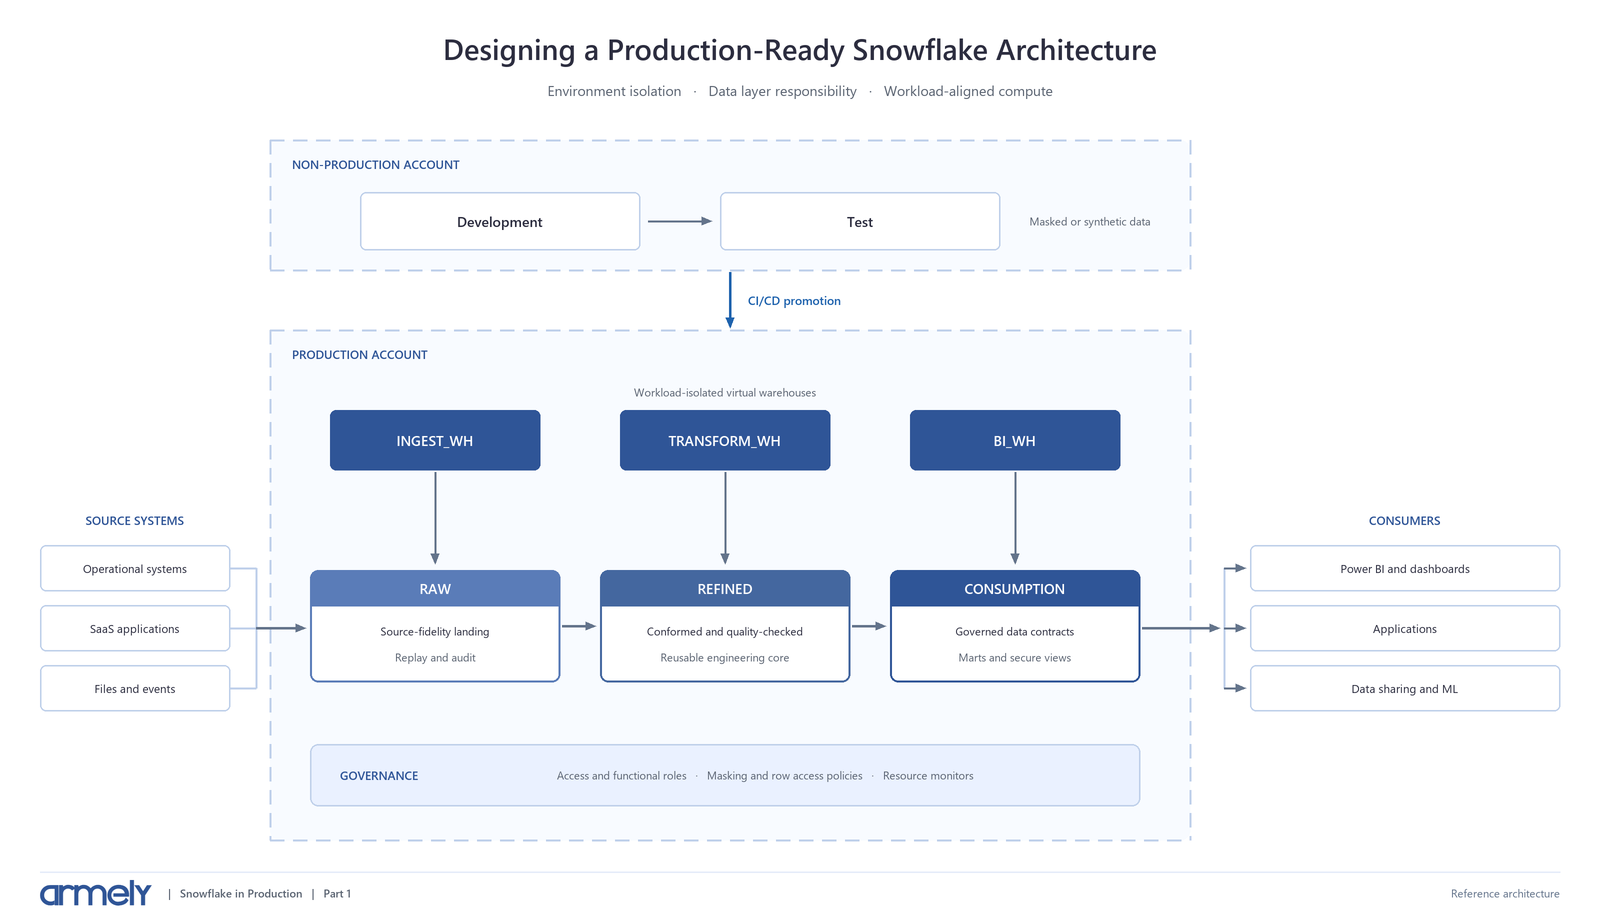The width and height of the screenshot is (1600, 920).
Task: Click 'Environment isolation' subtitle text
Action: pos(614,91)
